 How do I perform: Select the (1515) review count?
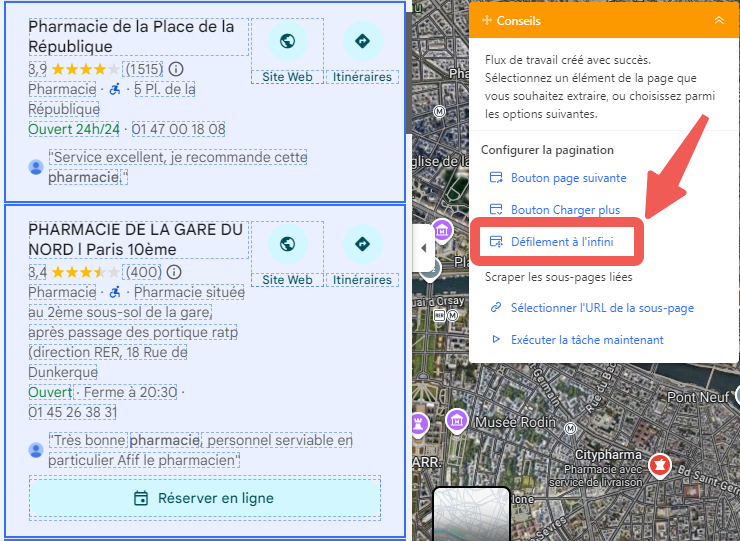point(144,69)
